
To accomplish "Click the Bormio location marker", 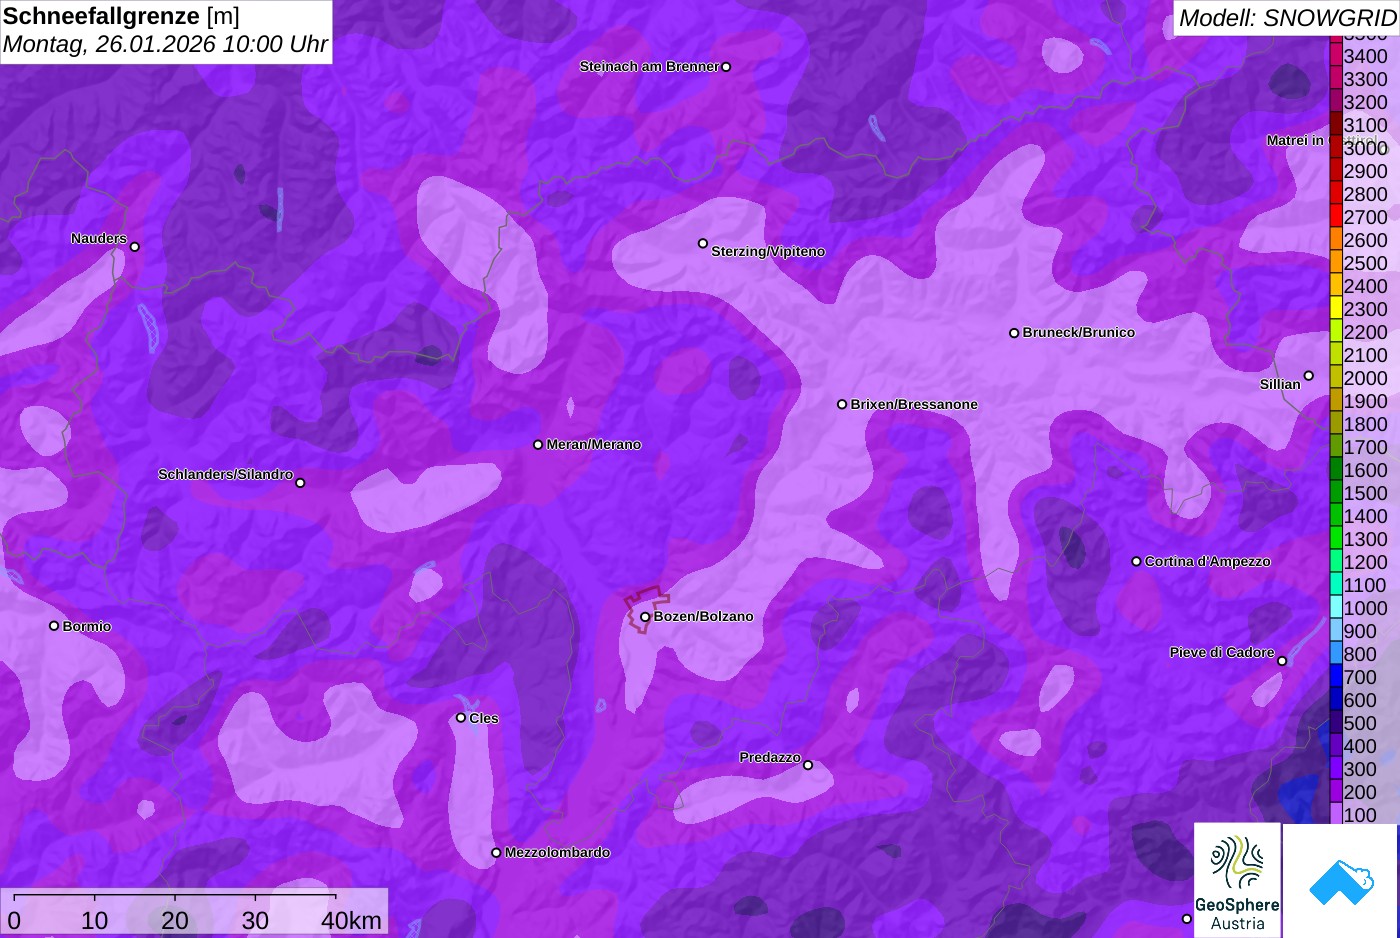I will [x=54, y=626].
